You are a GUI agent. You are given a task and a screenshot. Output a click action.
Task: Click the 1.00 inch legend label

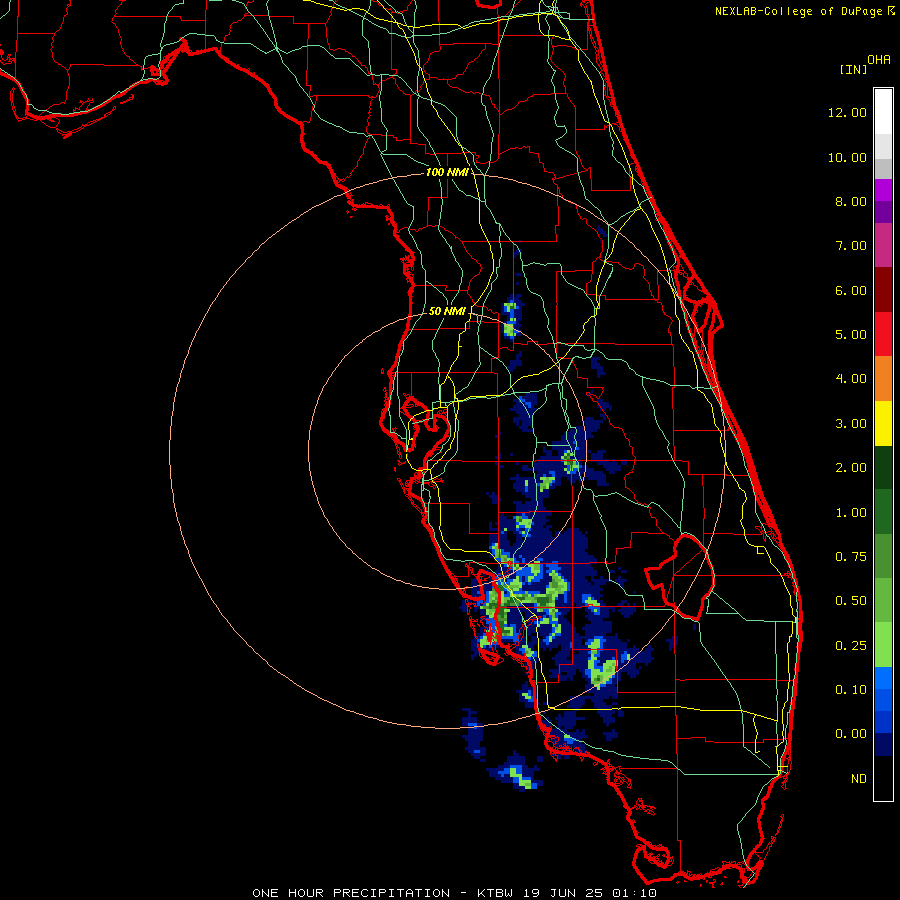tap(850, 513)
